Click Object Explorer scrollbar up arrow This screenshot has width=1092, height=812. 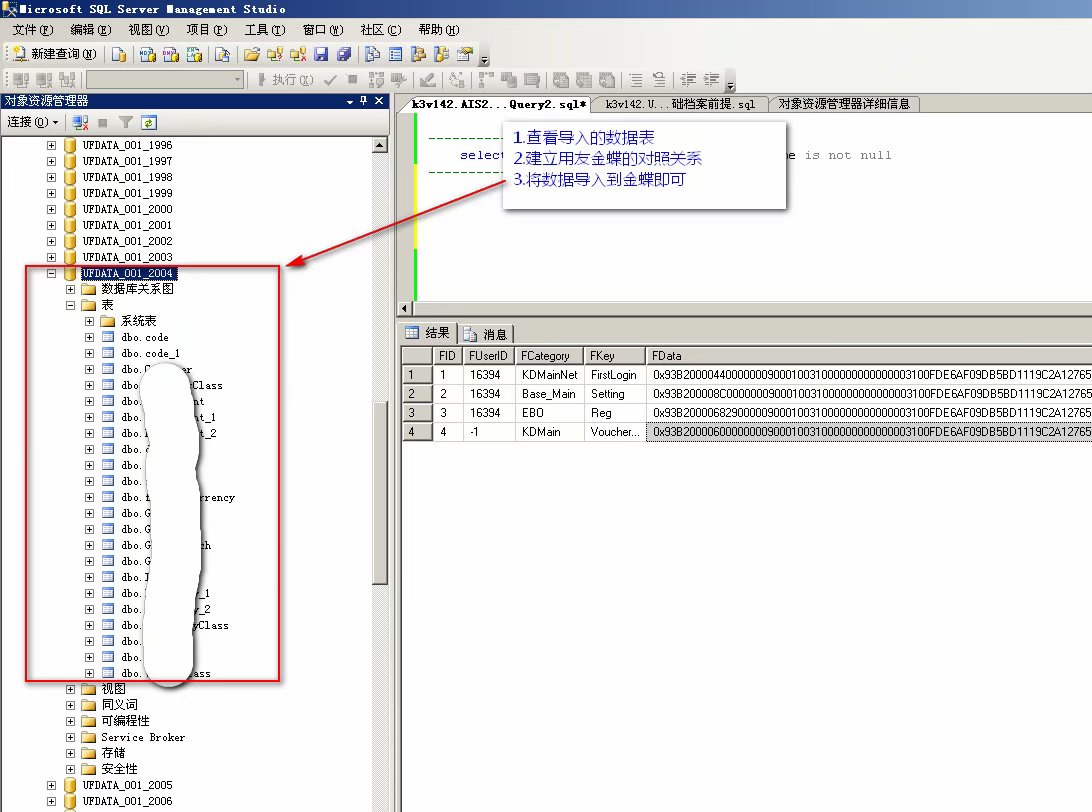pos(379,145)
